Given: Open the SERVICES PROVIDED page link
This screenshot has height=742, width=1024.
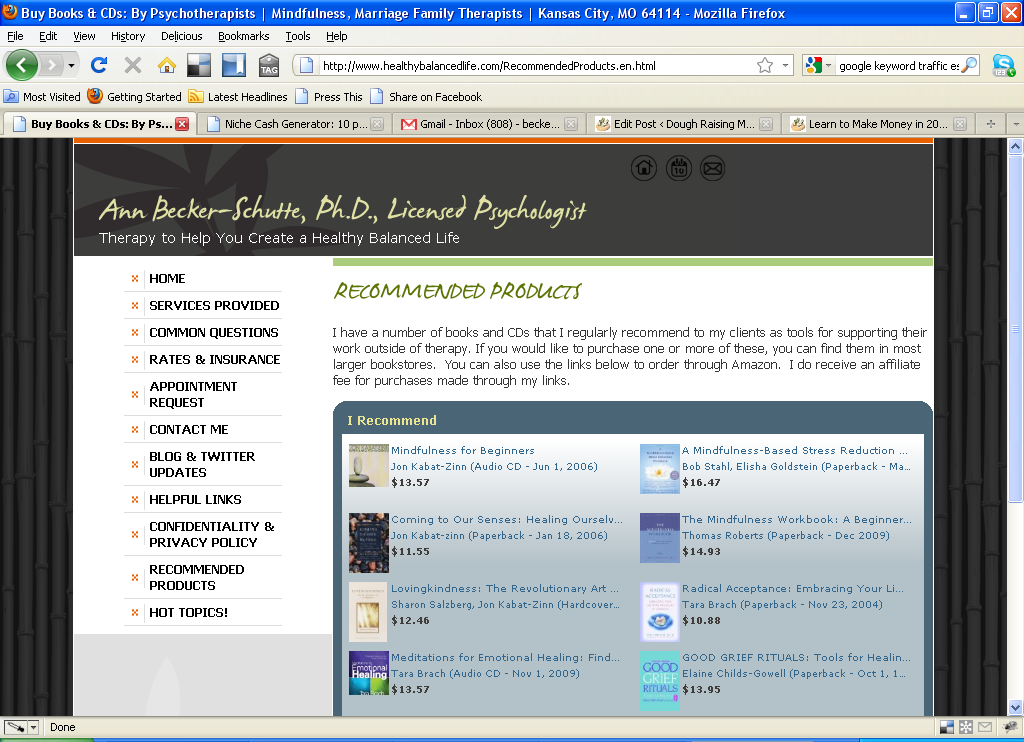Looking at the screenshot, I should [214, 306].
